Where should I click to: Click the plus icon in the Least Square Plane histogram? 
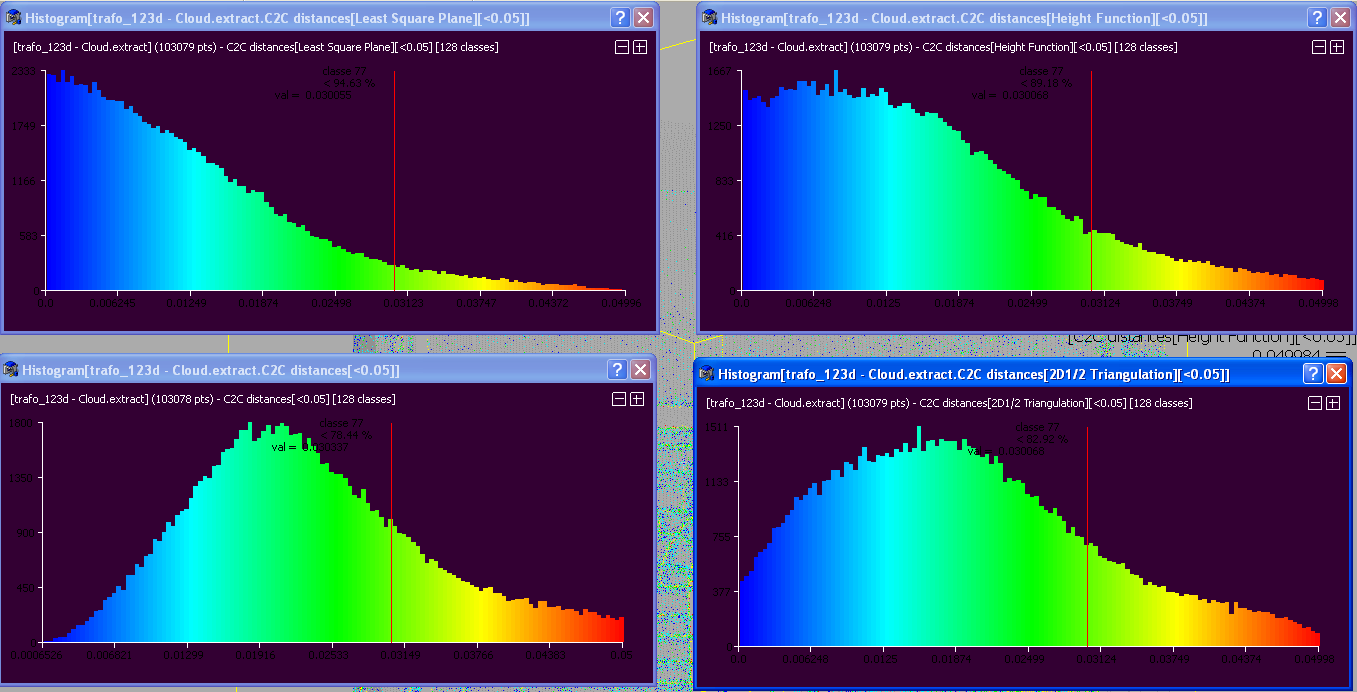(x=639, y=46)
